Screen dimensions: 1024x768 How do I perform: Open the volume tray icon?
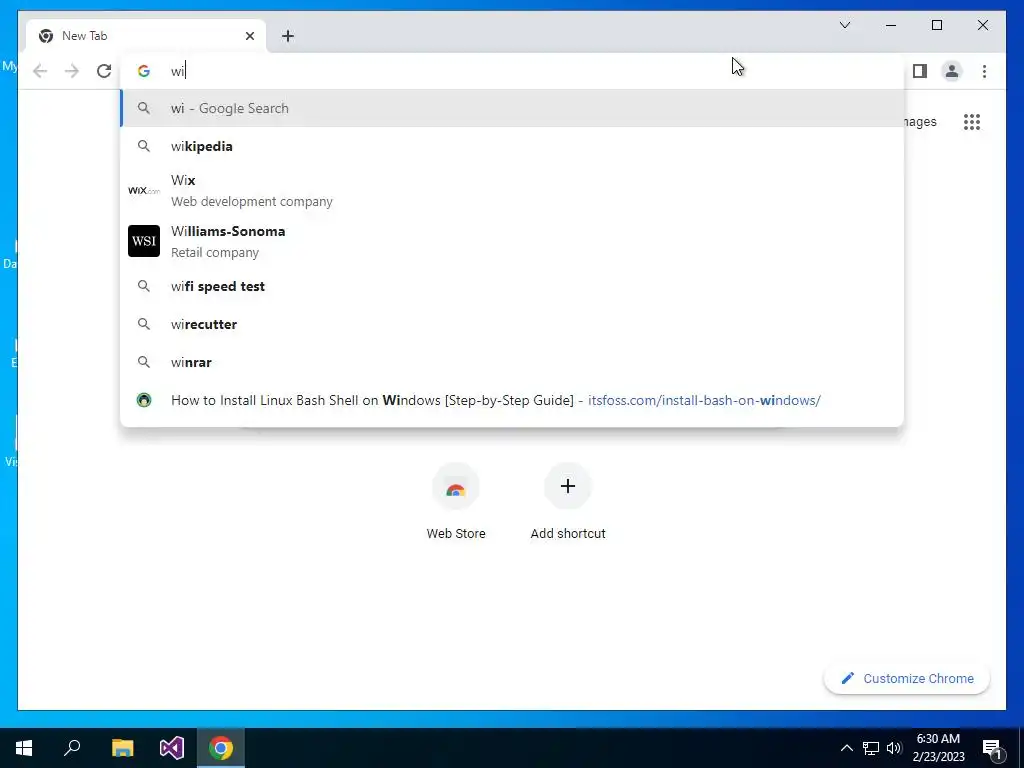(894, 748)
